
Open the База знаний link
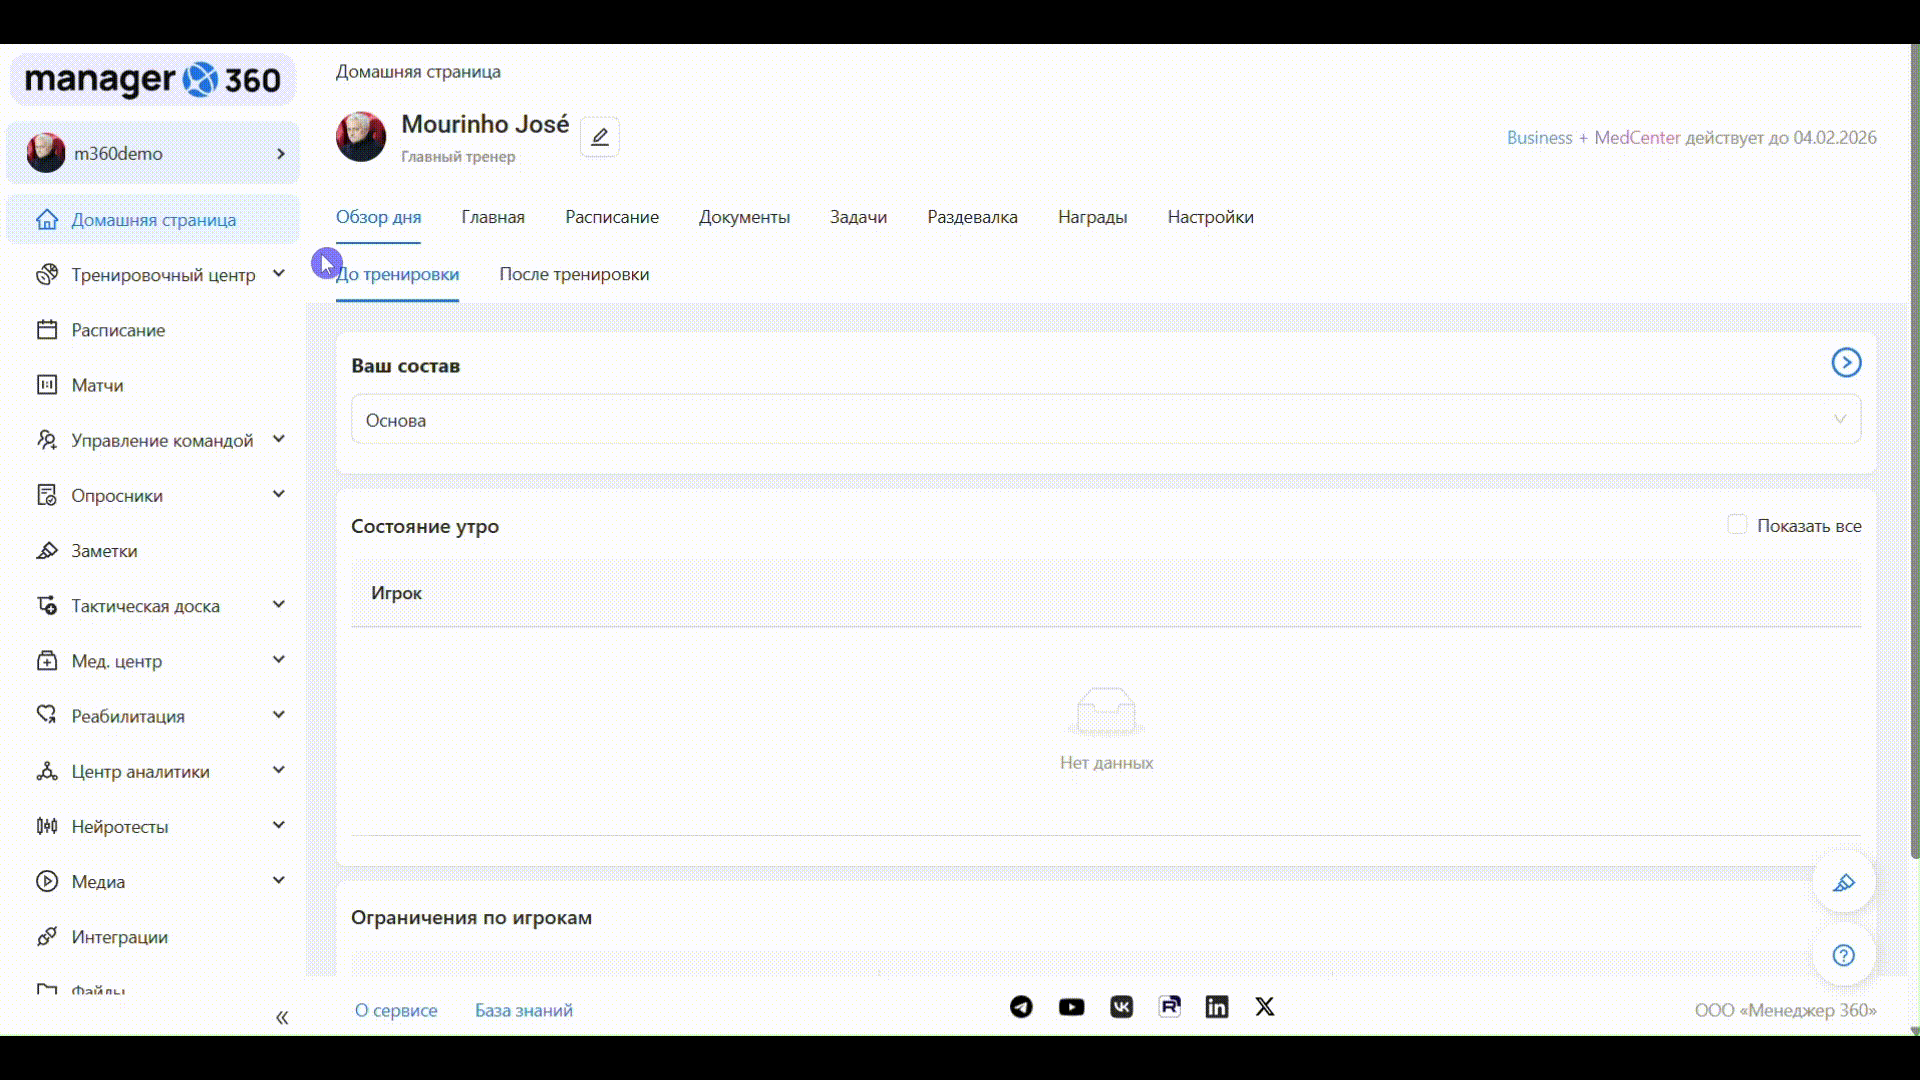coord(523,1010)
